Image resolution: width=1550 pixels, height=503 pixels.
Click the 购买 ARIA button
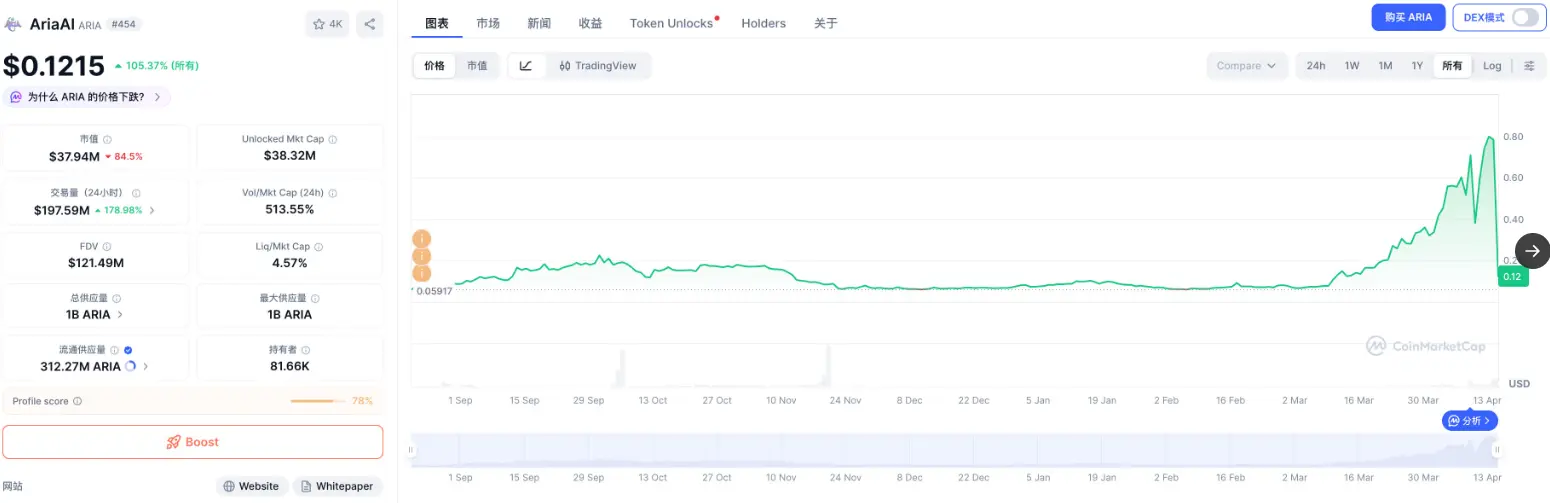(x=1408, y=17)
